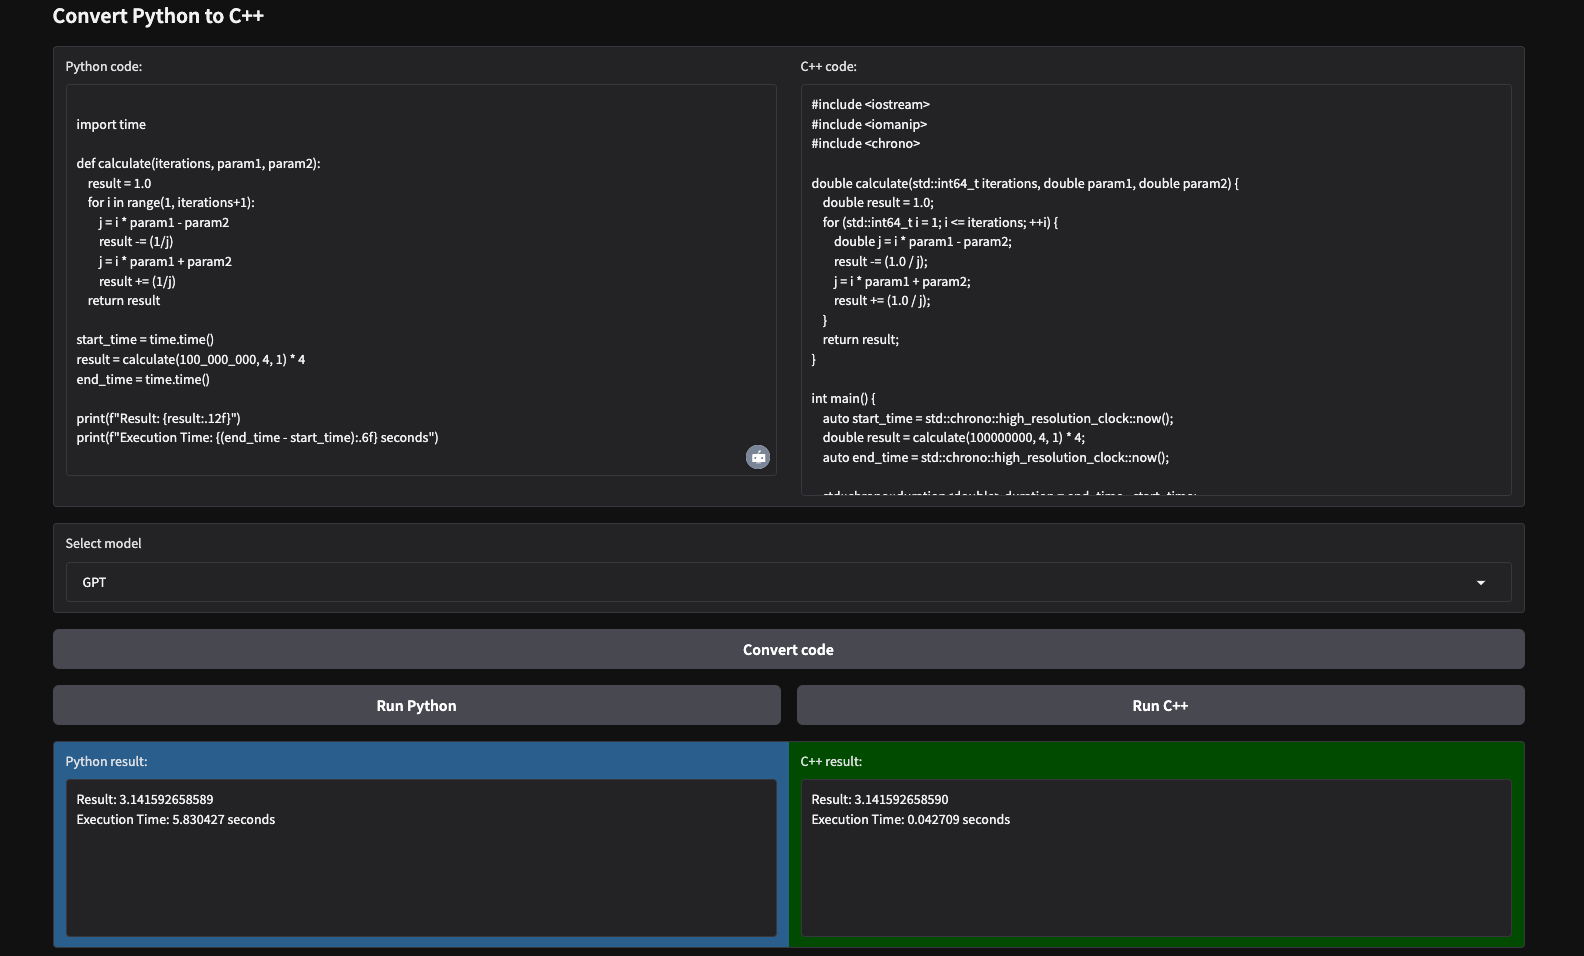Click the 'C++ code:' label

(x=829, y=67)
